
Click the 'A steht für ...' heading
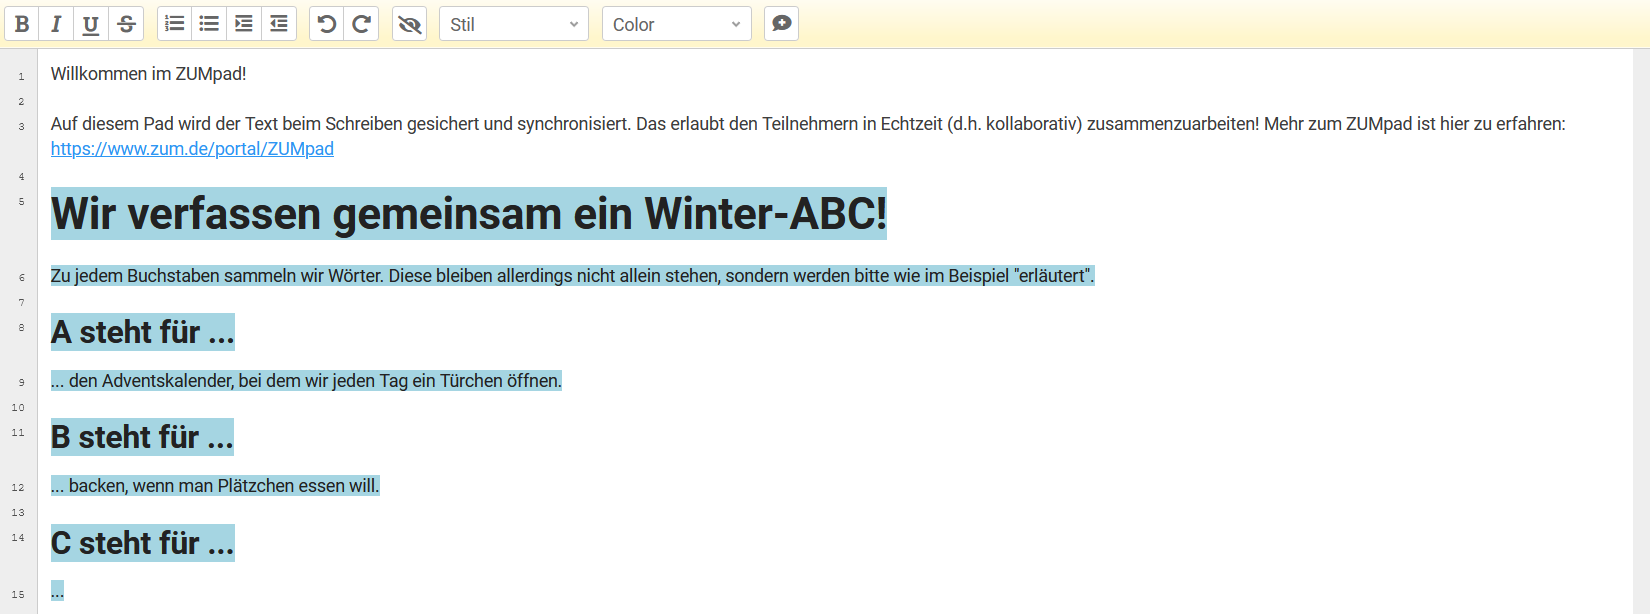pyautogui.click(x=143, y=332)
